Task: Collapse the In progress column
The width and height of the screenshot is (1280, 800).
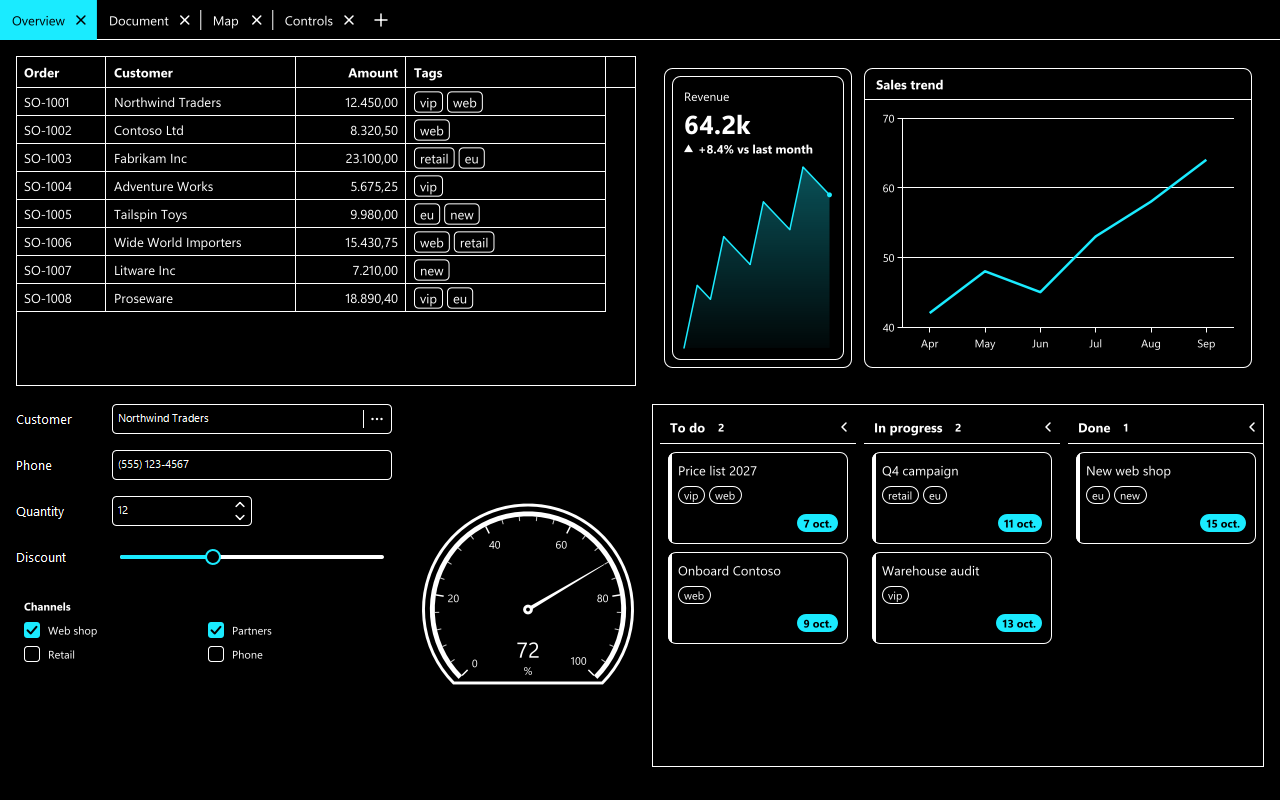Action: tap(1048, 427)
